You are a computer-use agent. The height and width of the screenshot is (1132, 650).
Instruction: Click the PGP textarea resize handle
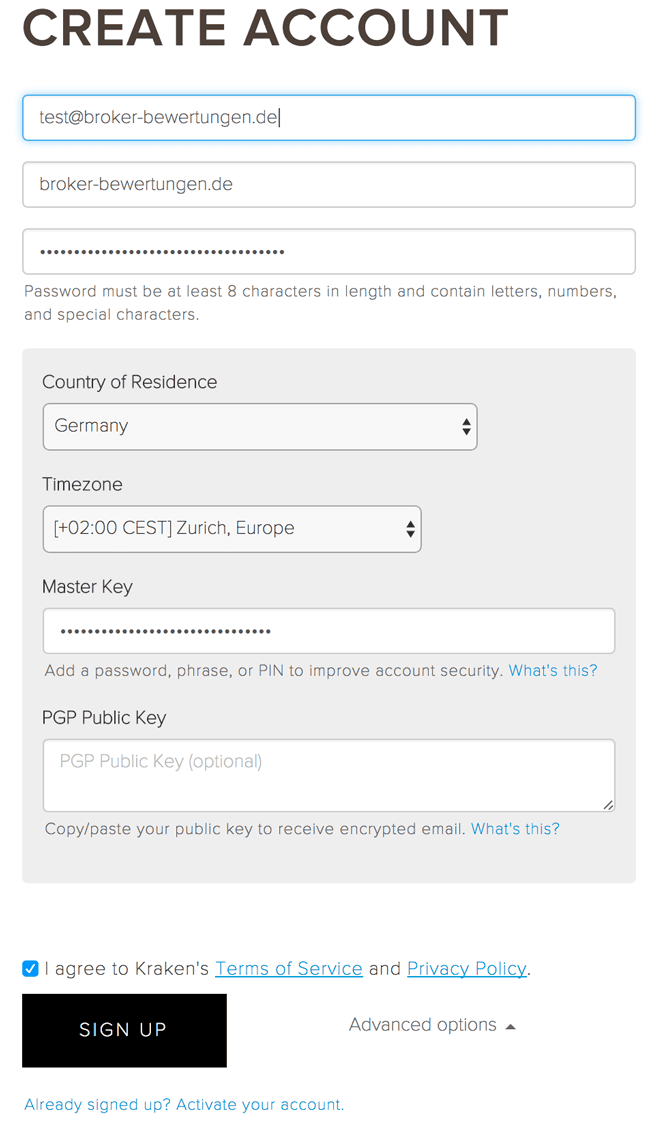pyautogui.click(x=608, y=805)
